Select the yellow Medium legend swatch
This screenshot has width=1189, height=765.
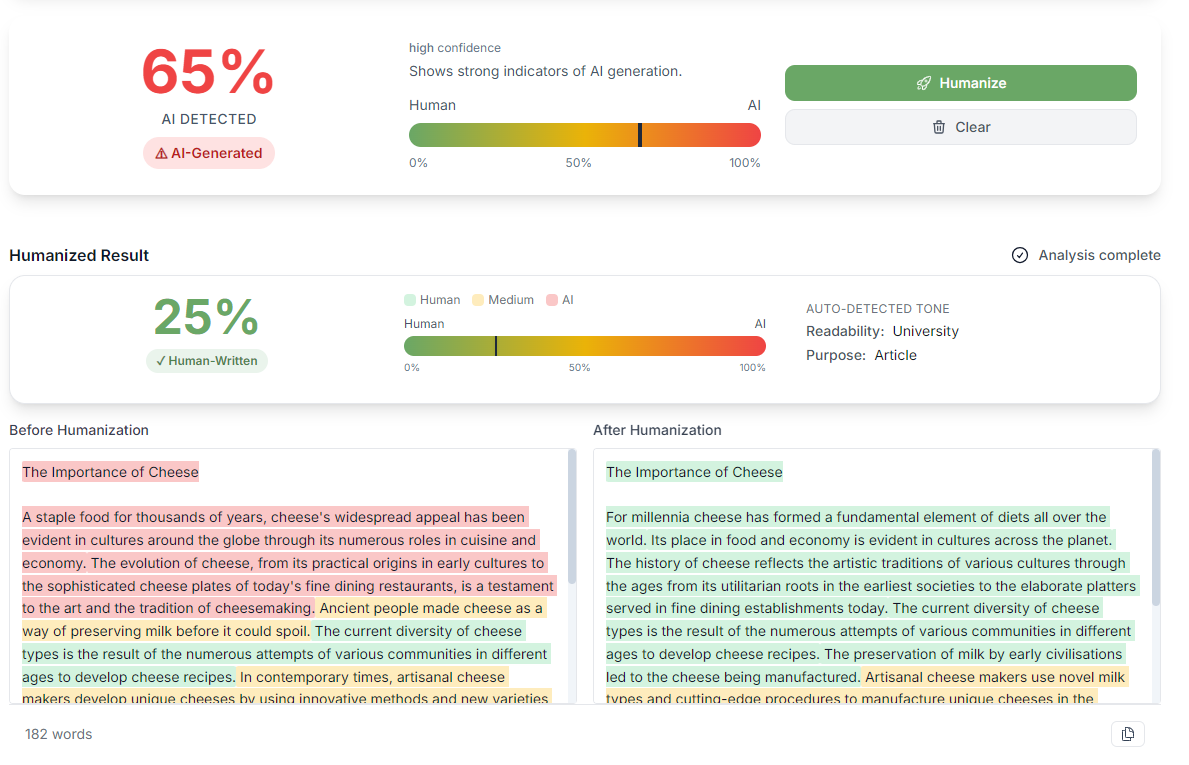[x=478, y=300]
